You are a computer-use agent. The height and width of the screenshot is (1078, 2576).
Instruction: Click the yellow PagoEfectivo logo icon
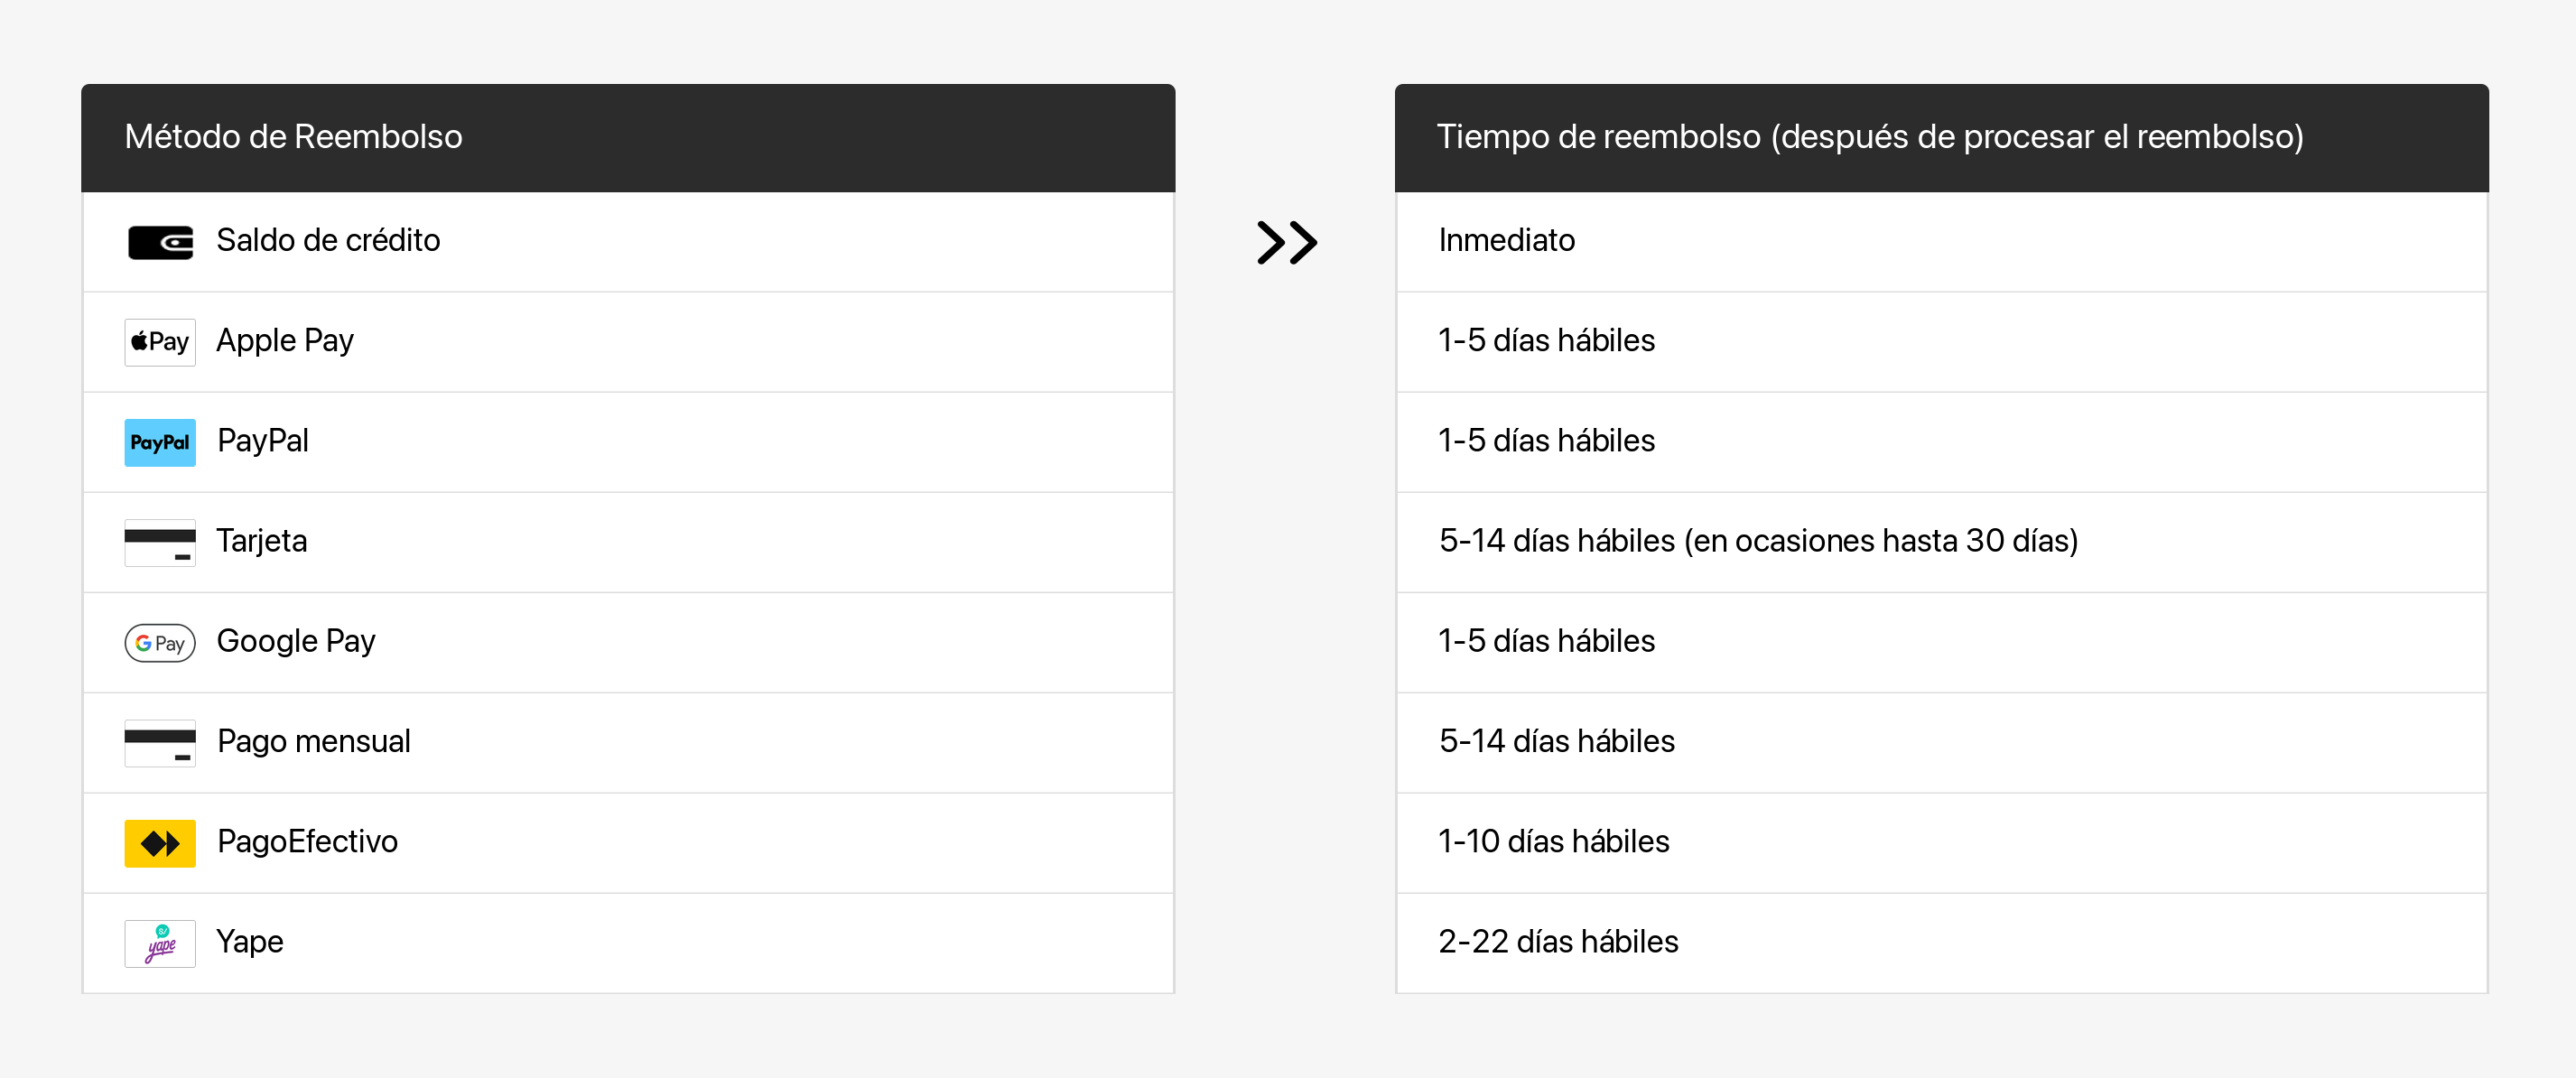click(x=160, y=843)
